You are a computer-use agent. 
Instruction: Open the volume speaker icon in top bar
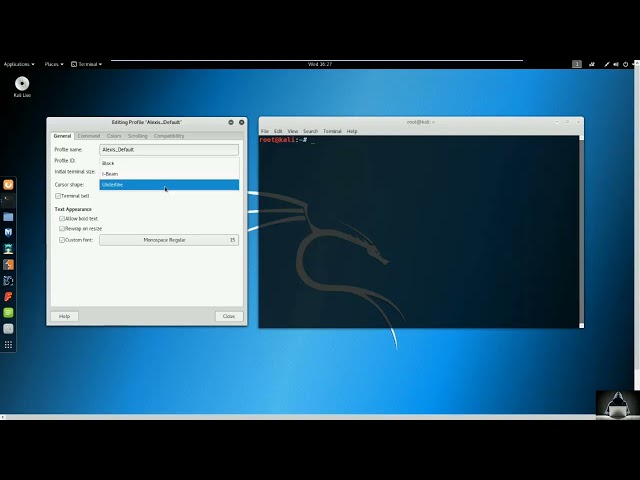pos(616,64)
